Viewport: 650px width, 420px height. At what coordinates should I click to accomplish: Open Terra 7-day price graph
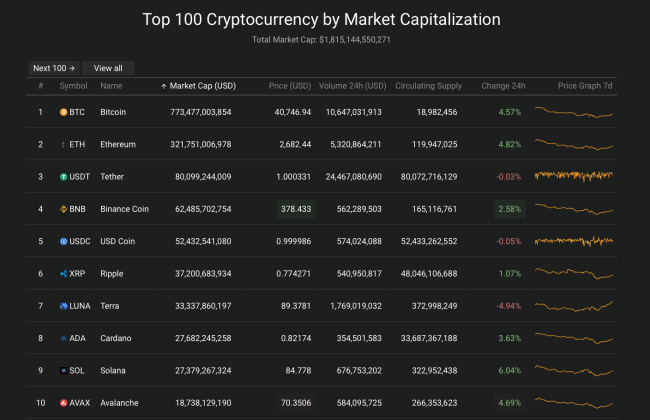click(574, 306)
